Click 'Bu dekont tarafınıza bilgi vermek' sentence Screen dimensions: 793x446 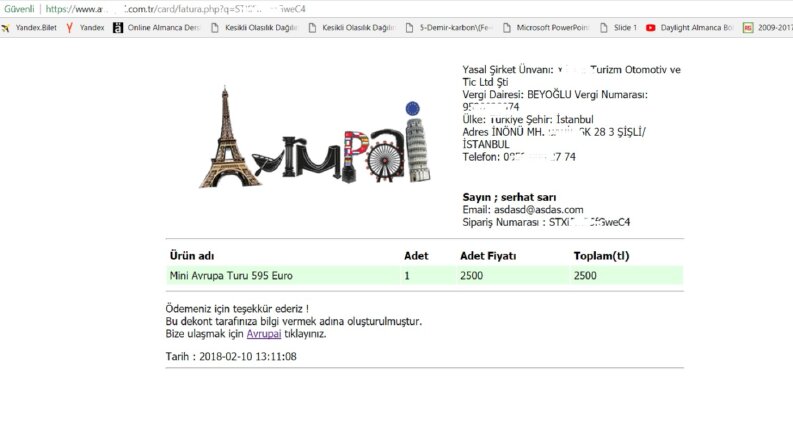tap(293, 321)
